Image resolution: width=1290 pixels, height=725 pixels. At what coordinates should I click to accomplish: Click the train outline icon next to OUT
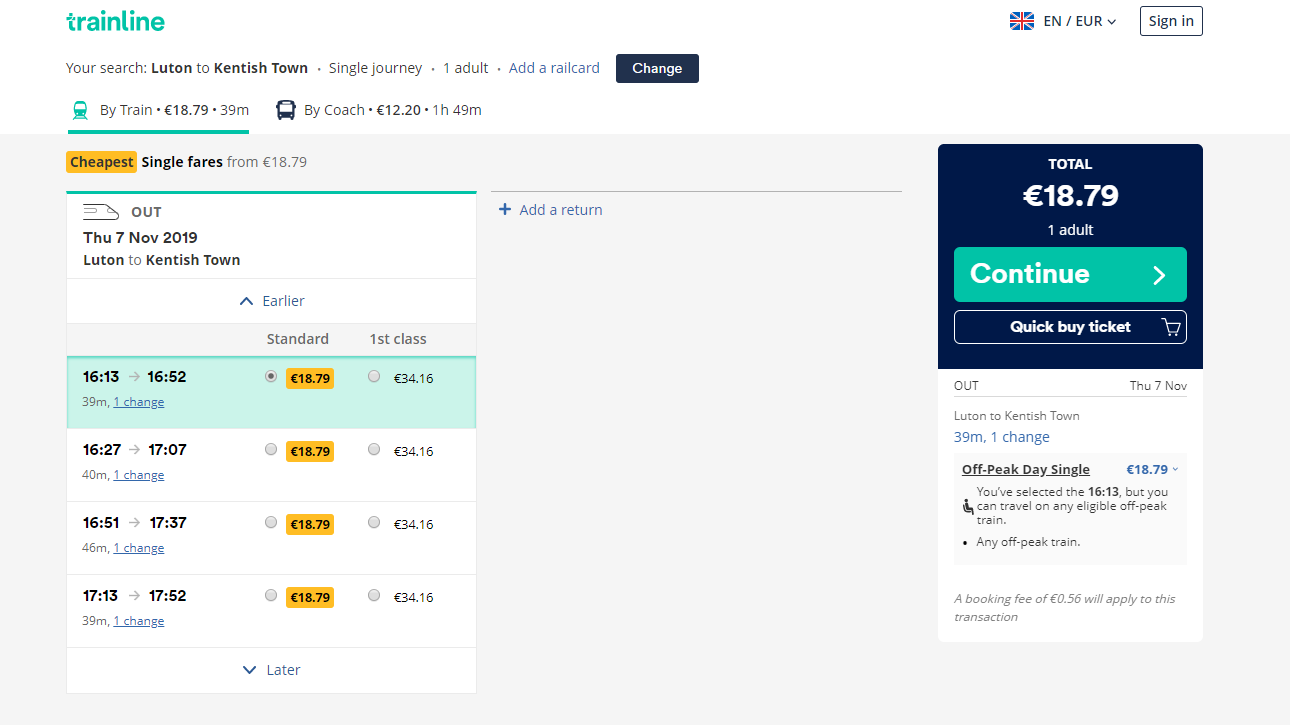[101, 212]
